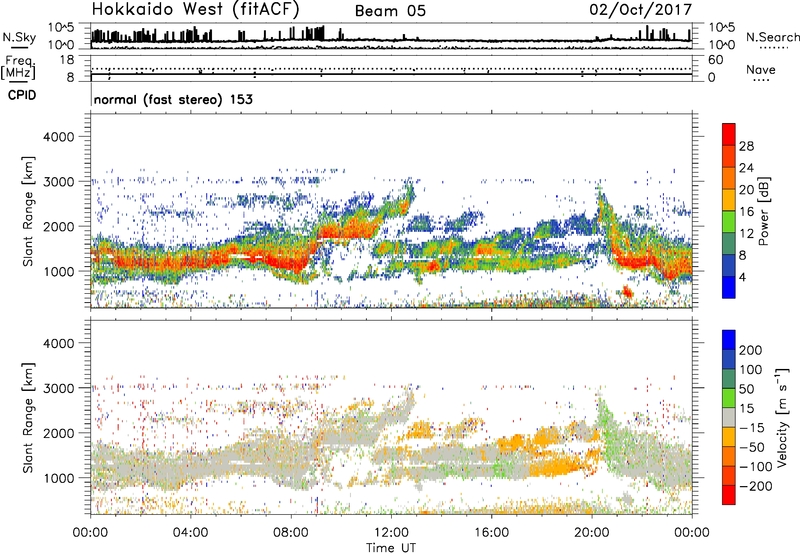Screen dimensions: 800x554
Task: Click the '28' label on Power color bar
Action: [x=746, y=146]
